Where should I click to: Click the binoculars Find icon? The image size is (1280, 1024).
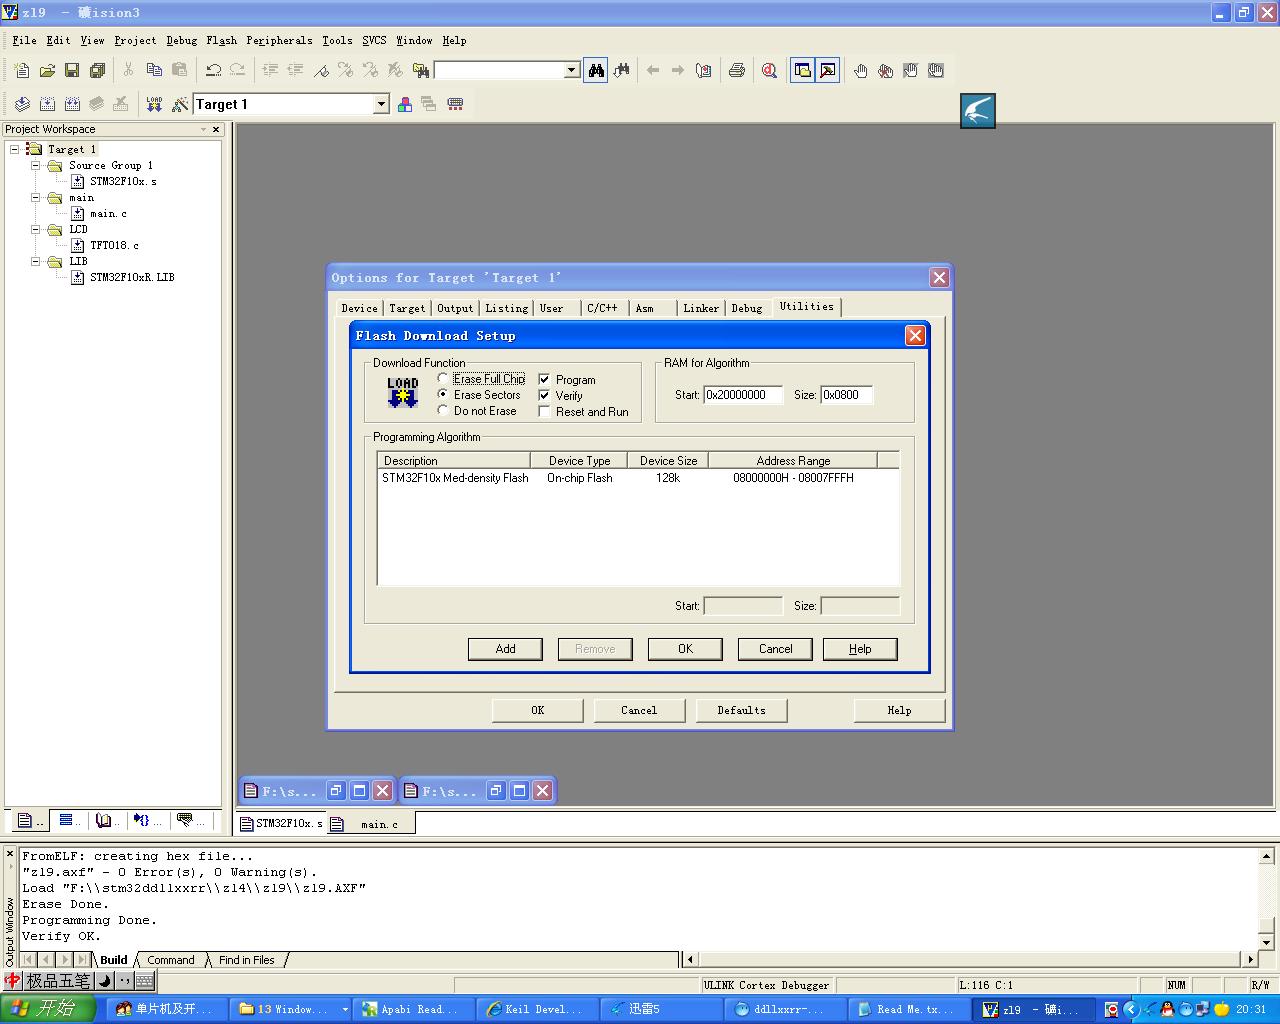pyautogui.click(x=596, y=70)
